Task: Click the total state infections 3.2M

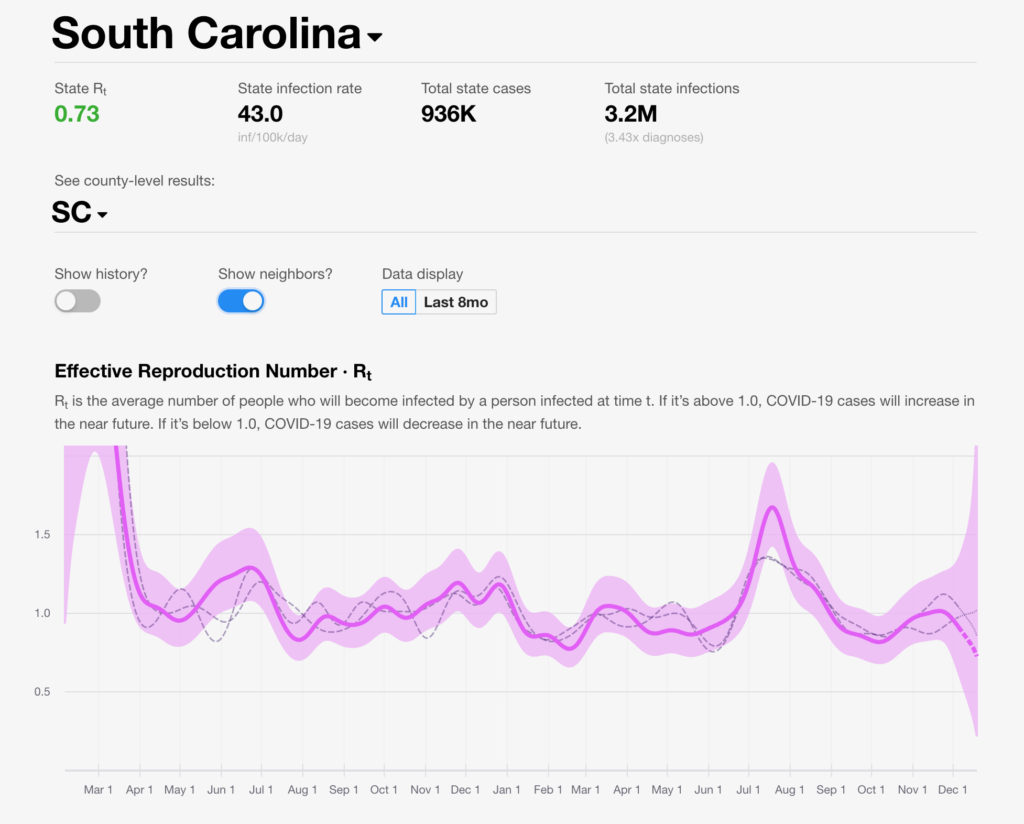Action: tap(631, 114)
